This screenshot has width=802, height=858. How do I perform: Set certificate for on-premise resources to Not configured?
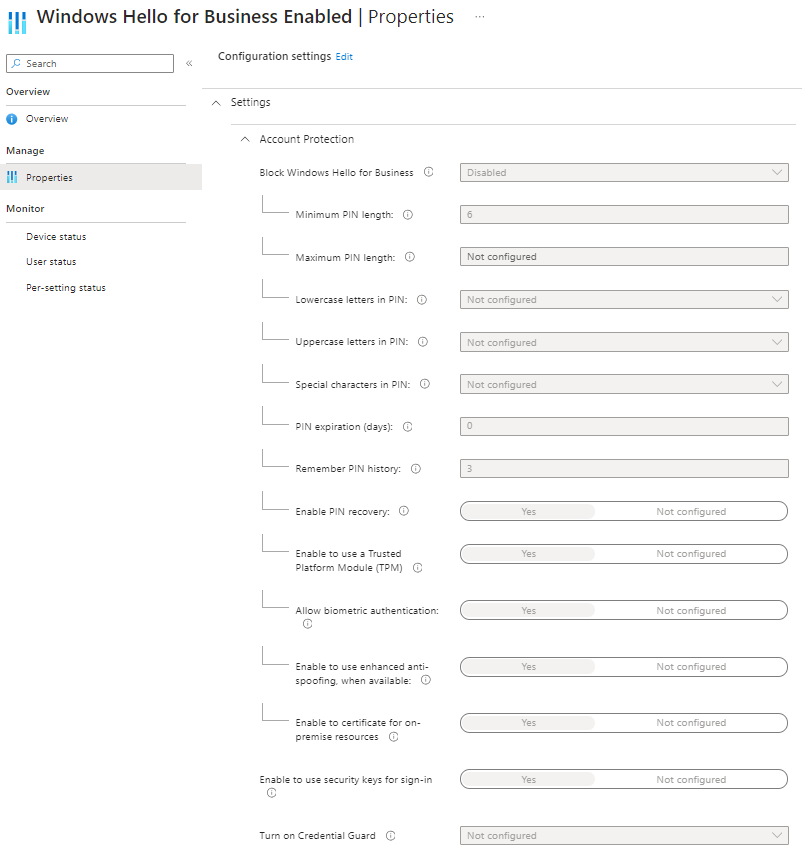[691, 723]
